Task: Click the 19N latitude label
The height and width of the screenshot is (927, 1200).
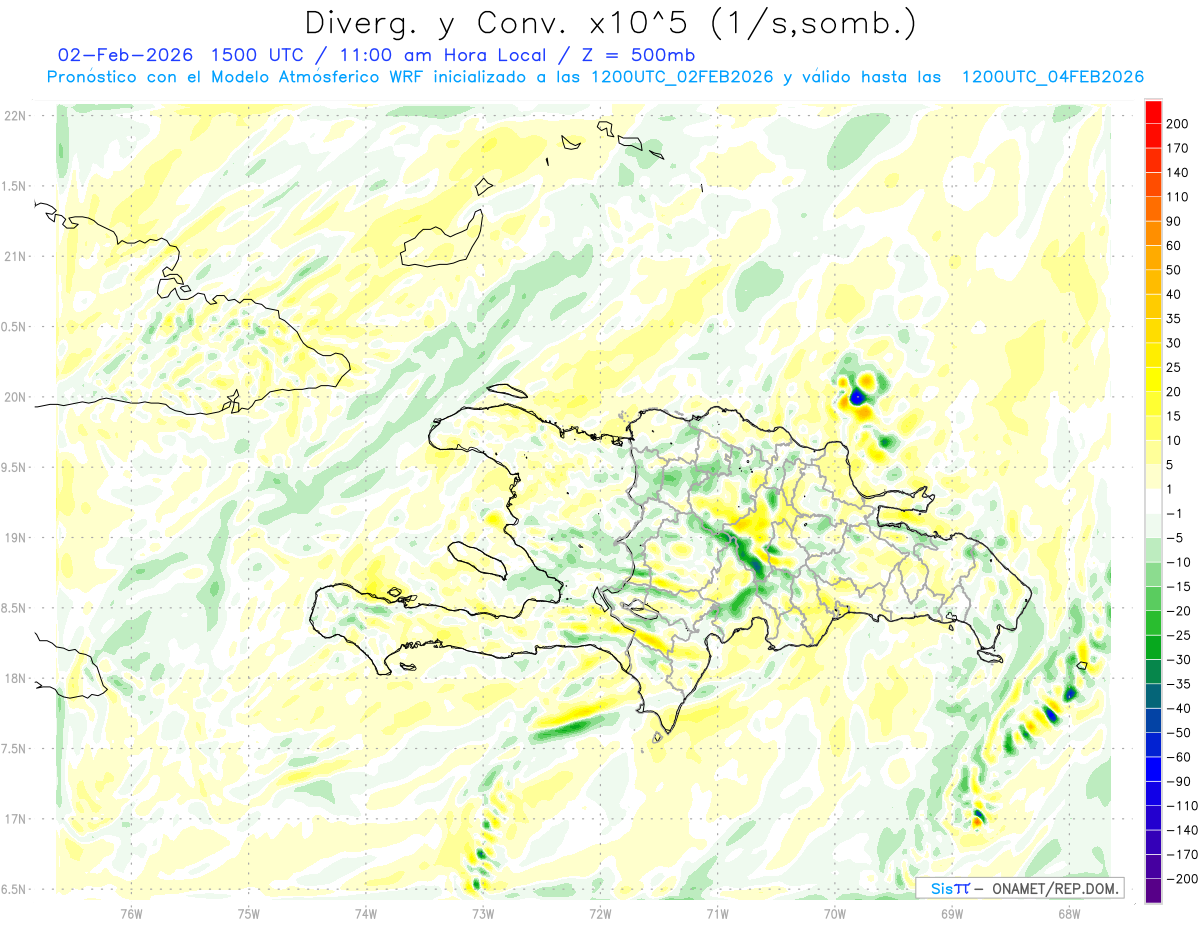Action: coord(15,538)
